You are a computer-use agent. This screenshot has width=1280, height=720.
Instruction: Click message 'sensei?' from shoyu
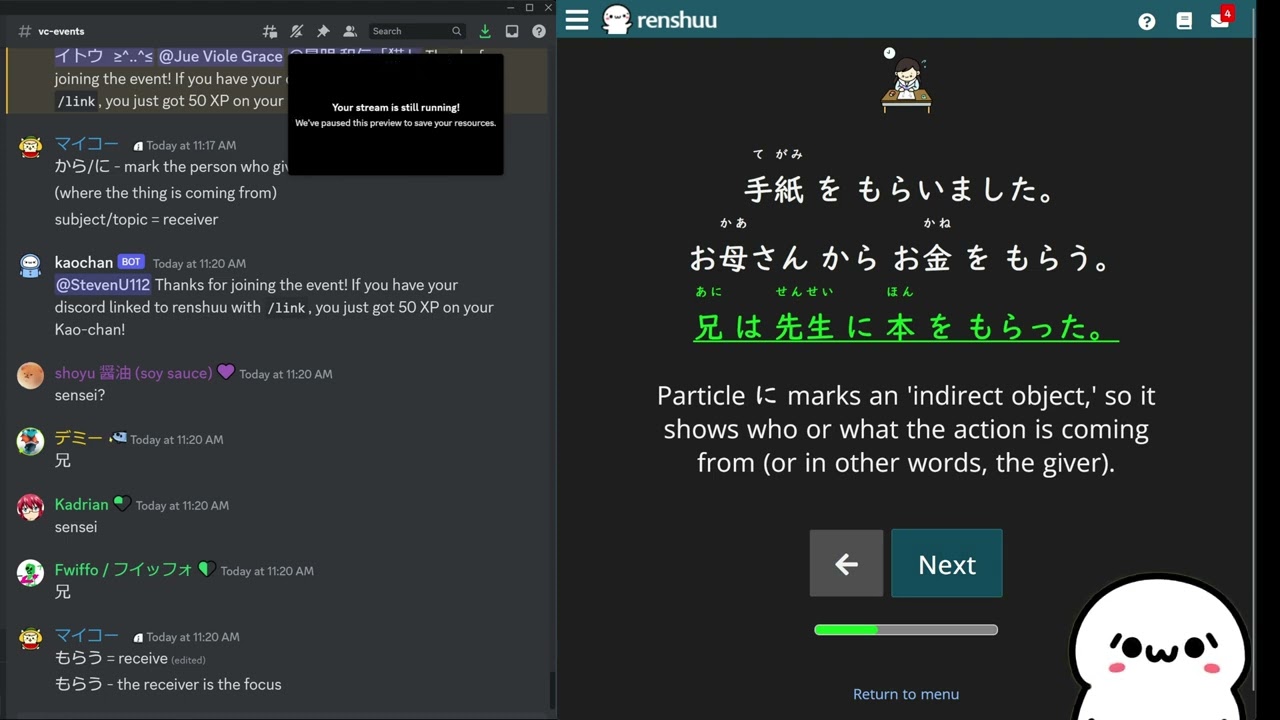point(80,395)
